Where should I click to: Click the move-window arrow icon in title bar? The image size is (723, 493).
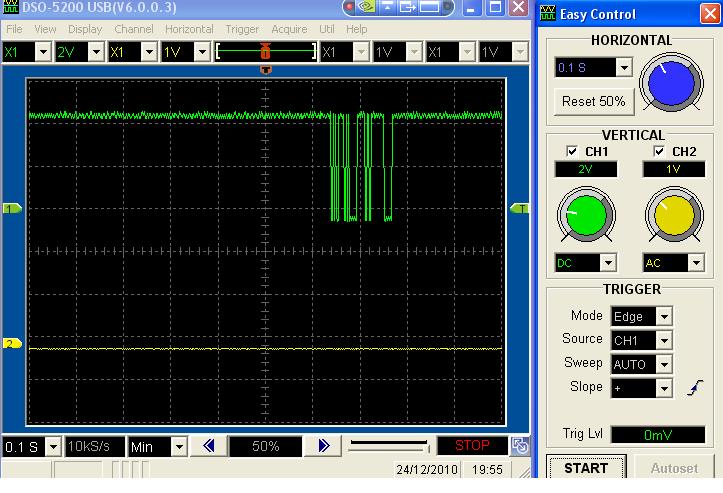tap(408, 6)
